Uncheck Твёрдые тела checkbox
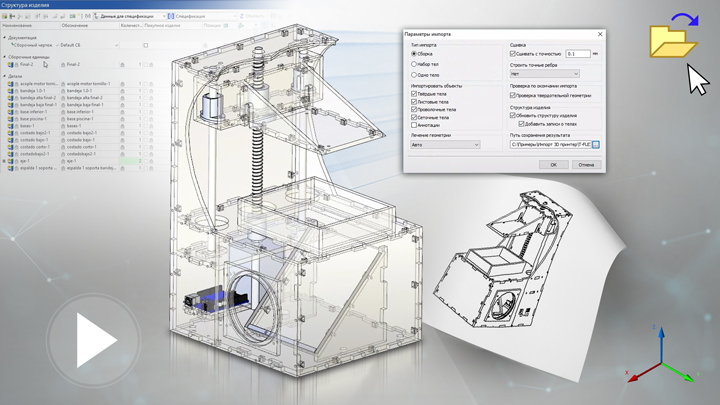 click(x=414, y=94)
